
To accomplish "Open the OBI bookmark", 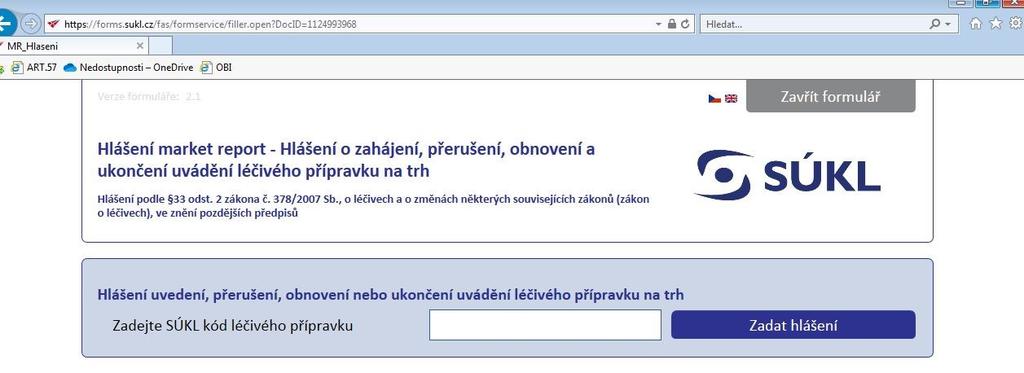I will (x=216, y=67).
